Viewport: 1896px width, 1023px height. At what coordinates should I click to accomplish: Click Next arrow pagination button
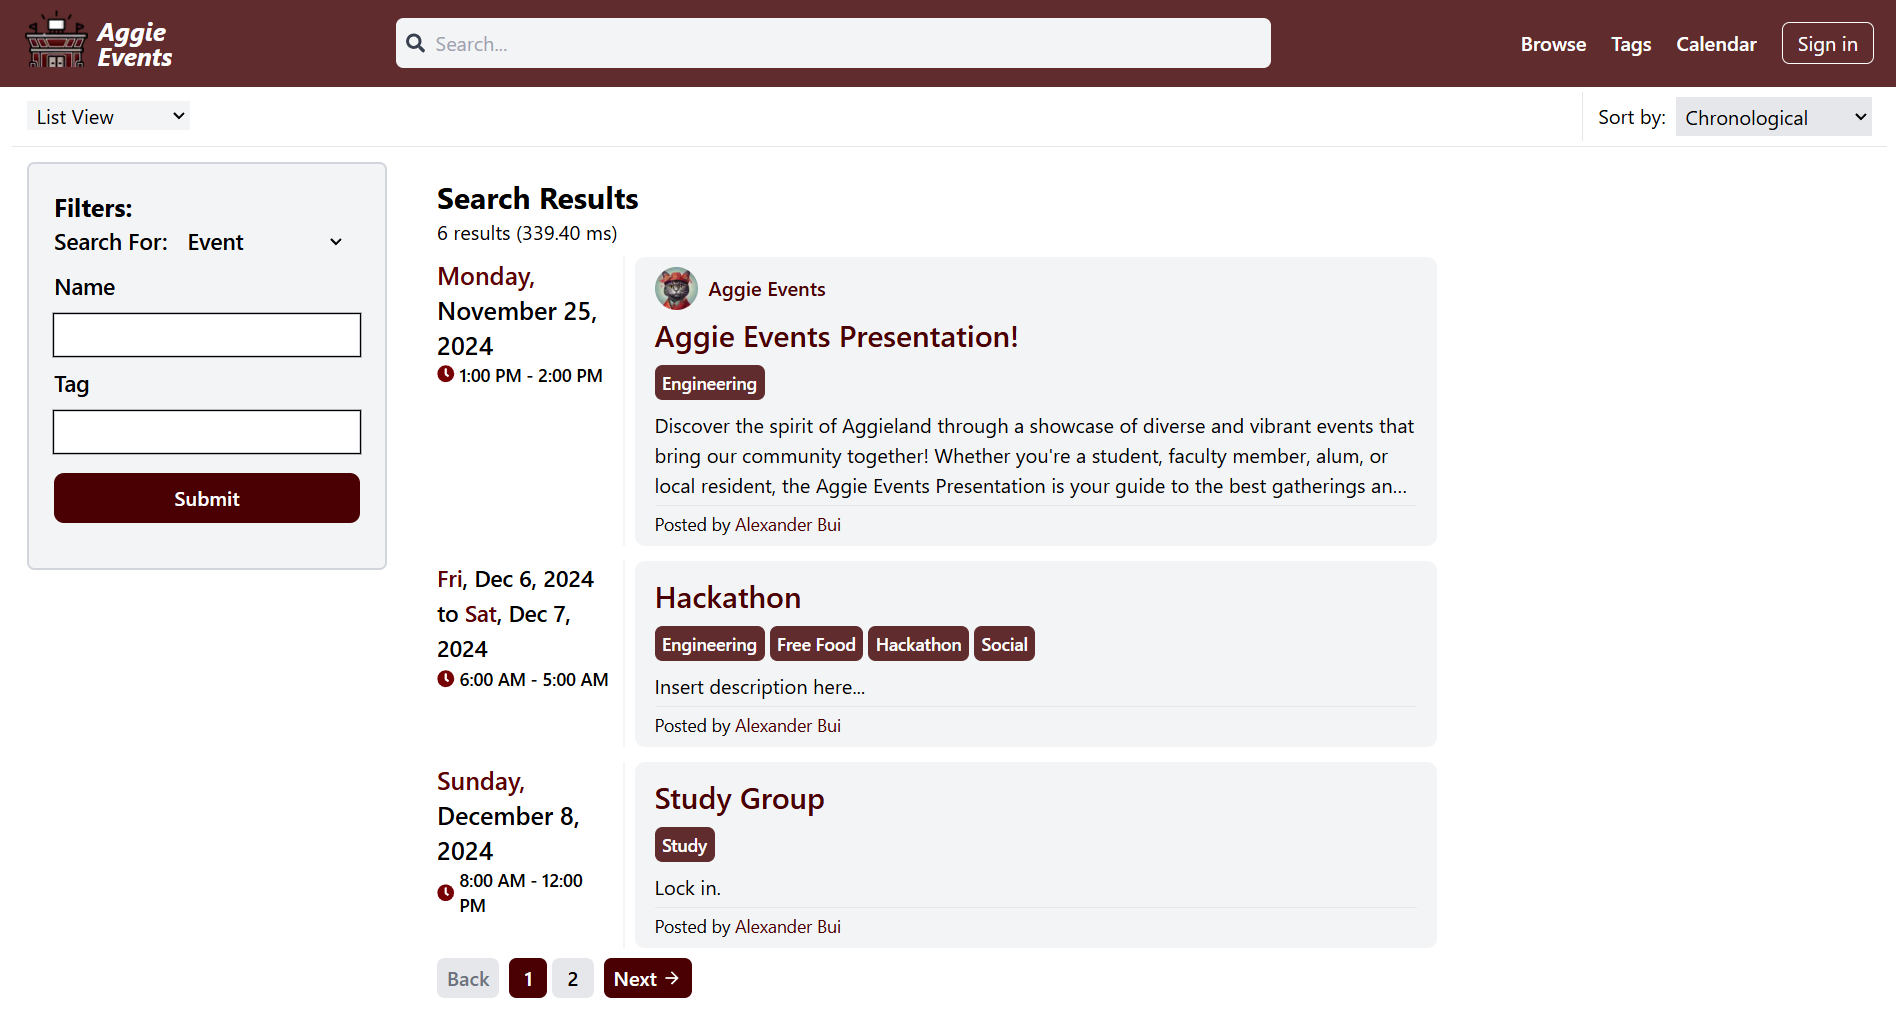point(647,979)
